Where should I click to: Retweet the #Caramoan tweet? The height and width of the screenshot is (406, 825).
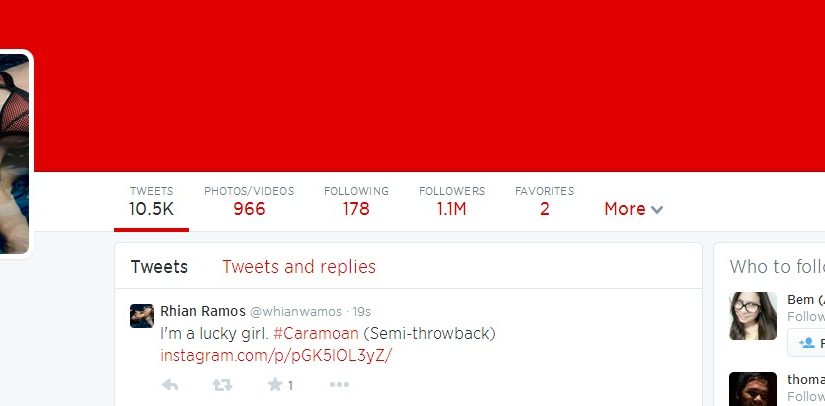(x=222, y=385)
